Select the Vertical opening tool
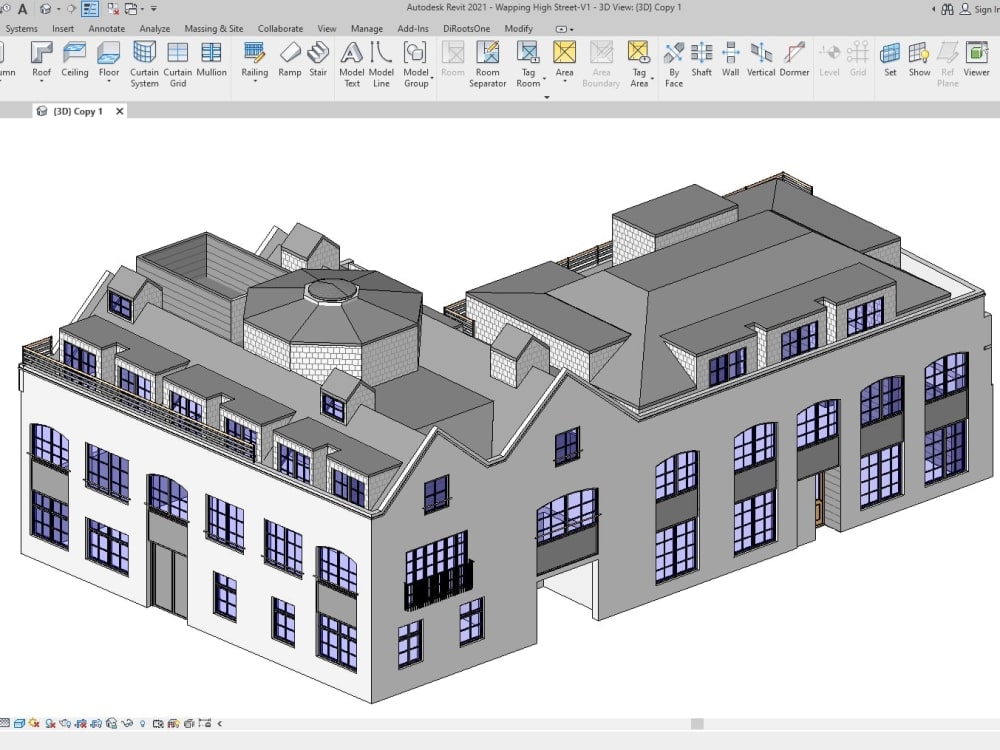 click(761, 60)
